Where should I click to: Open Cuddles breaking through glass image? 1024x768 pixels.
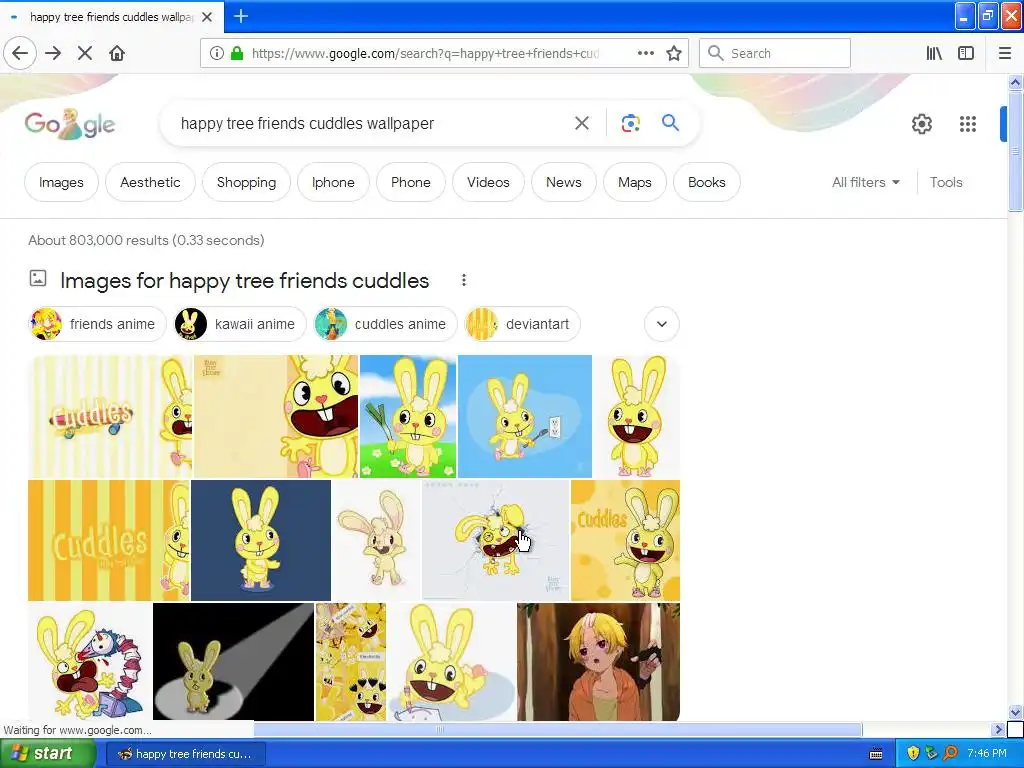[x=496, y=540]
